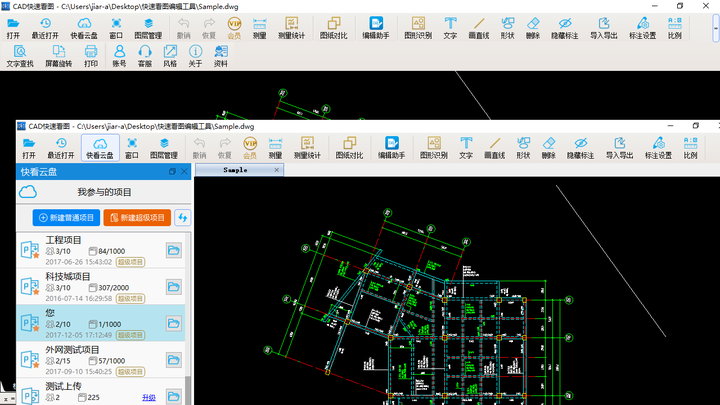The image size is (720, 405).
Task: Open 编辑助手 in the back window
Action: [376, 28]
